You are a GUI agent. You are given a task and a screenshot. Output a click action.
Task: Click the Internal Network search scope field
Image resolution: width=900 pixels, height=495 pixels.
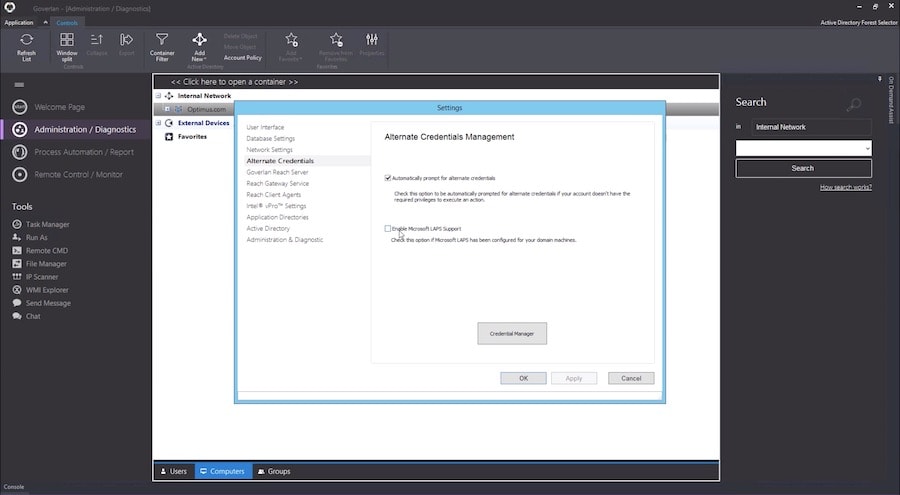coord(812,127)
